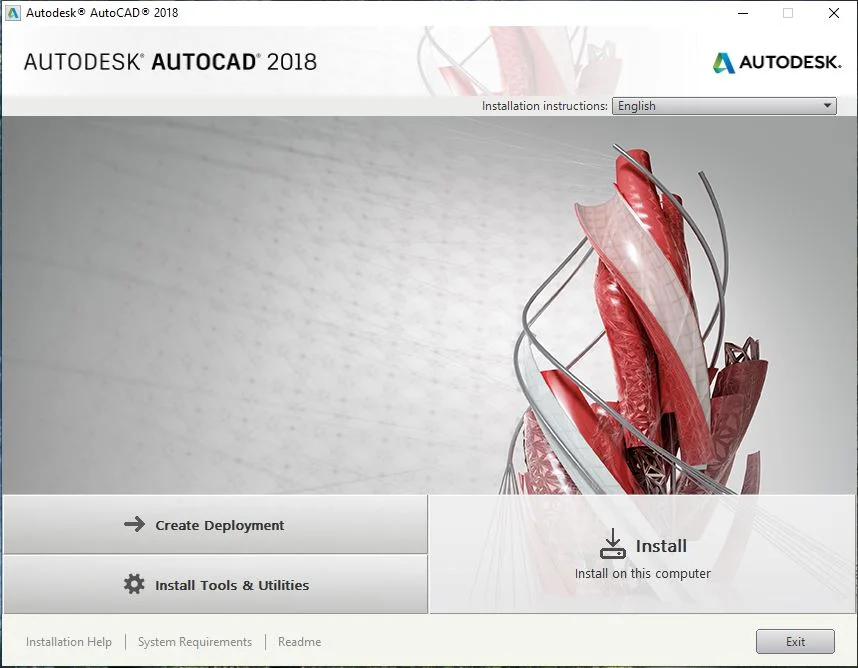The width and height of the screenshot is (858, 668).
Task: Expand the English language selector
Action: 723,105
